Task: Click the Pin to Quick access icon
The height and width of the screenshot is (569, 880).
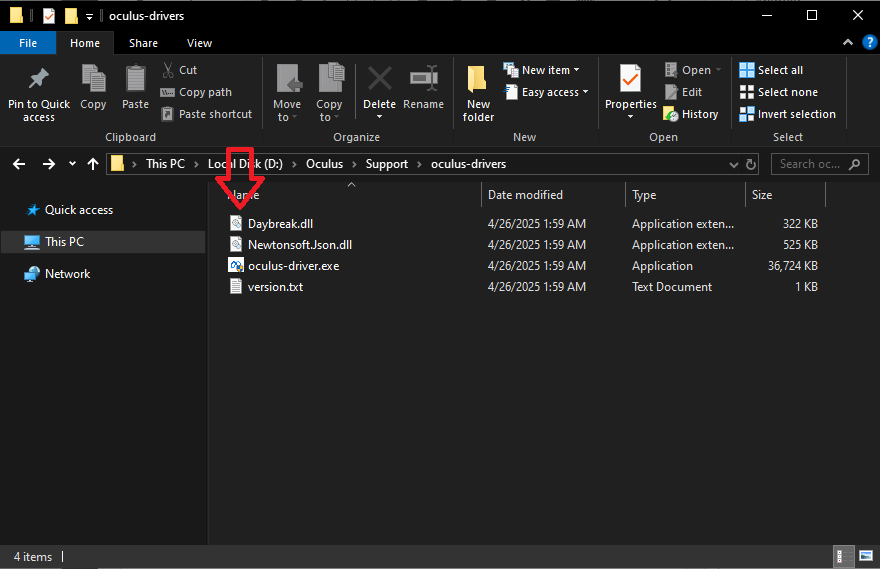Action: [39, 79]
